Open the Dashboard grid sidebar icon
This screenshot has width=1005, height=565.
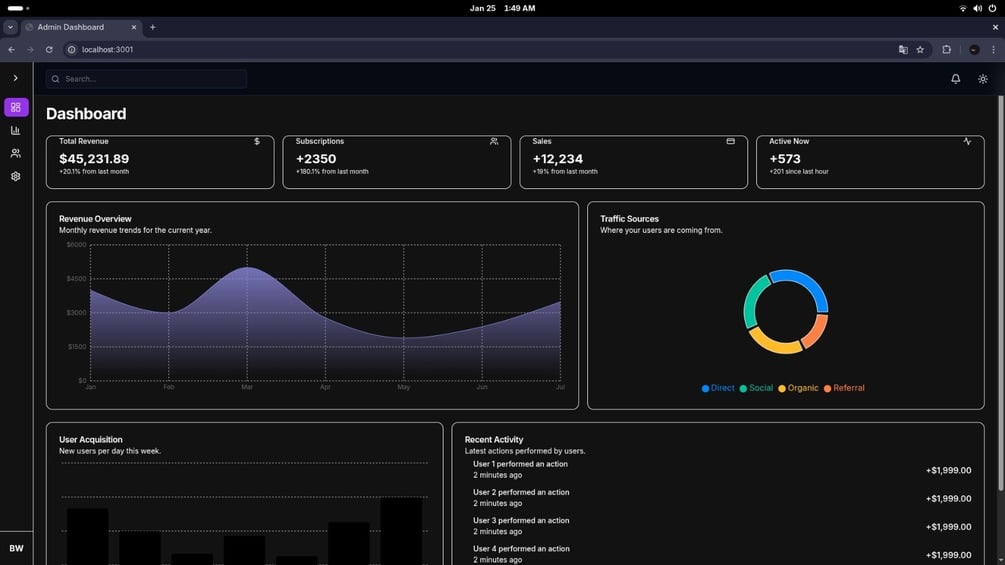[16, 107]
